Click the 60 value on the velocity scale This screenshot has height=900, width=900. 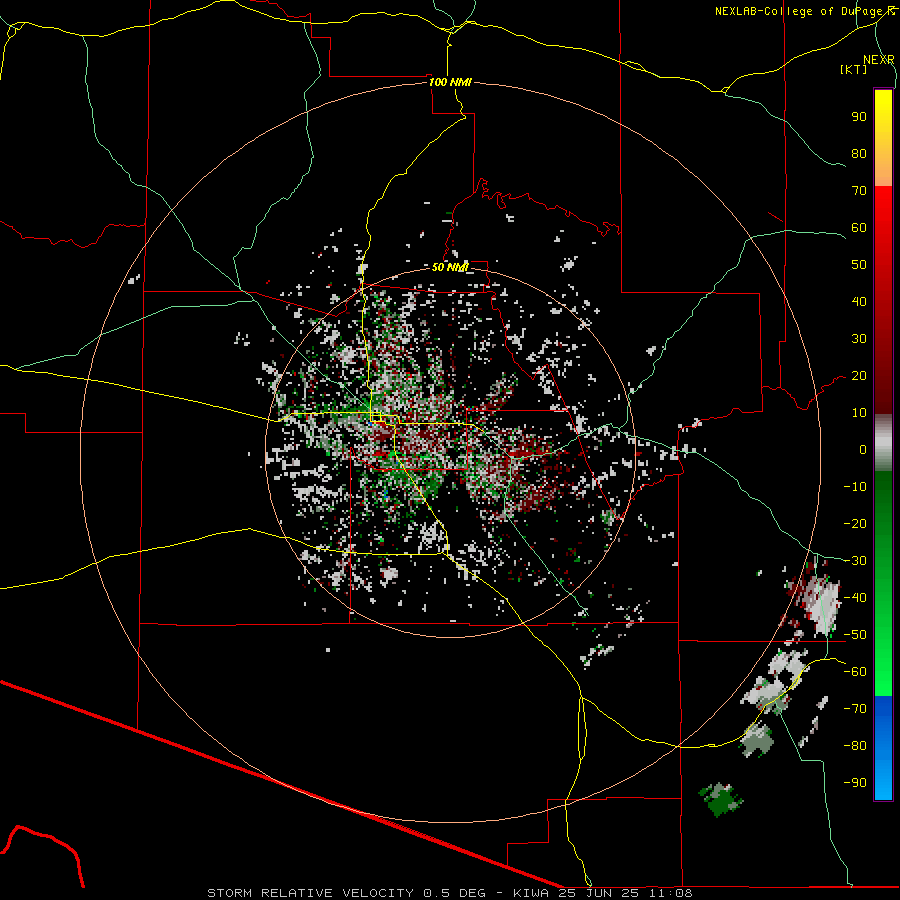[859, 228]
